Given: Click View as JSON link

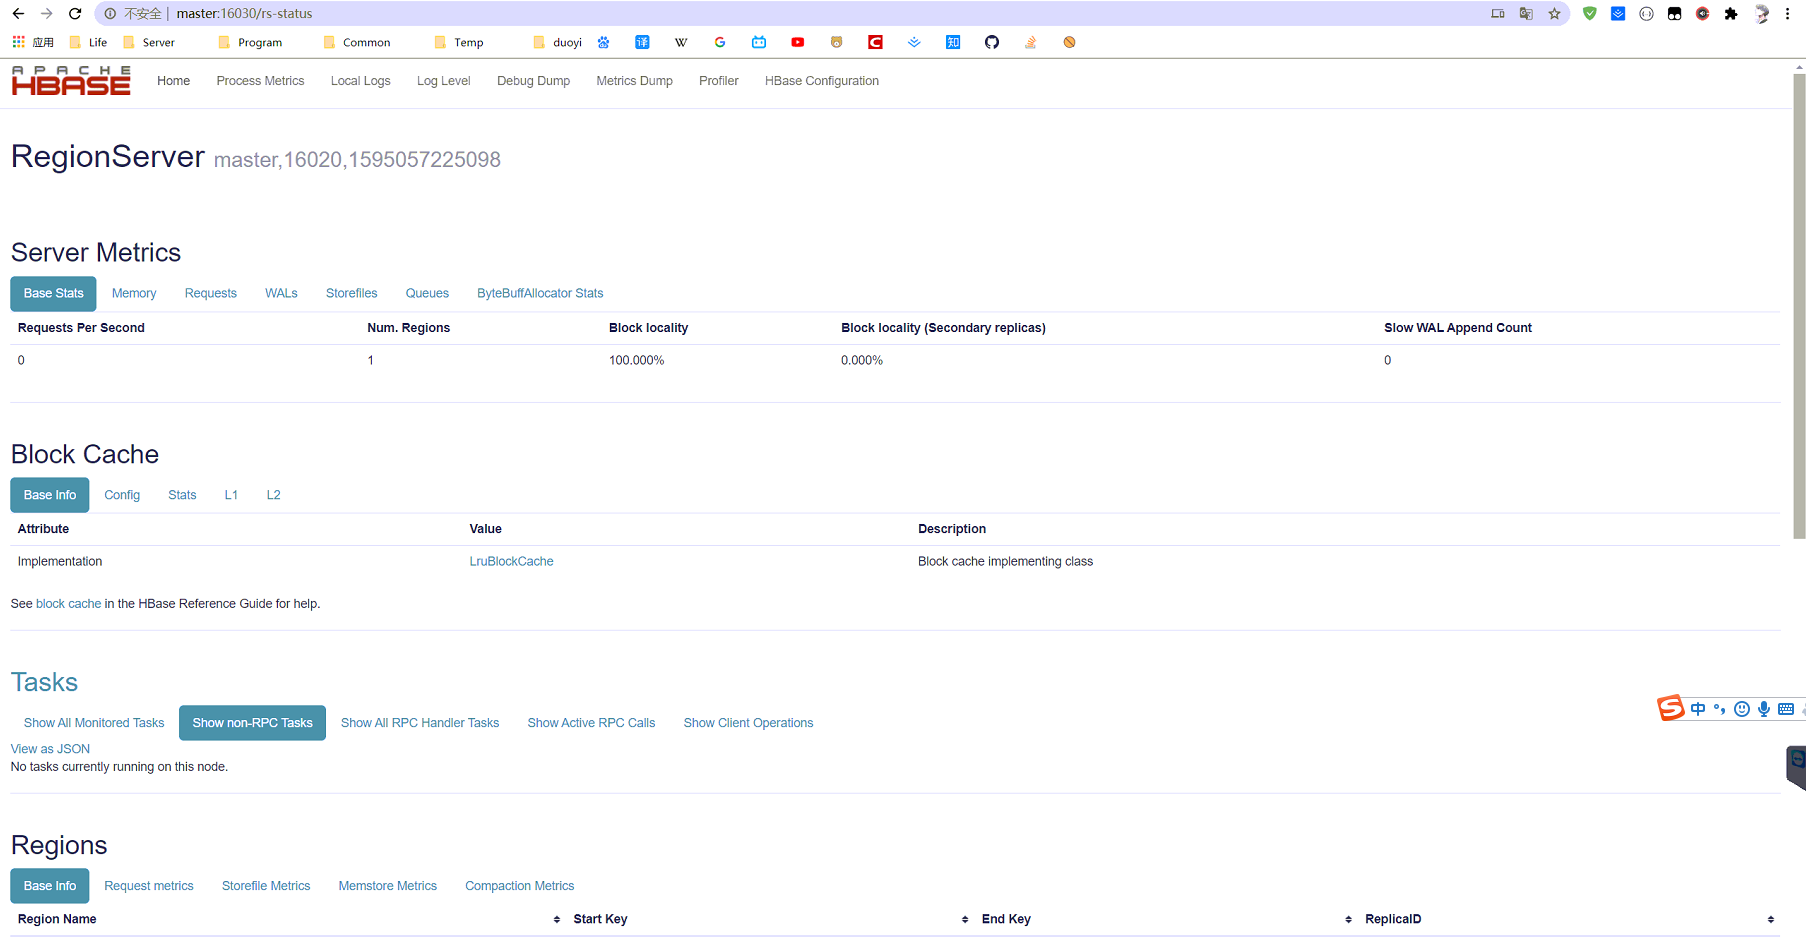Looking at the screenshot, I should pyautogui.click(x=50, y=749).
